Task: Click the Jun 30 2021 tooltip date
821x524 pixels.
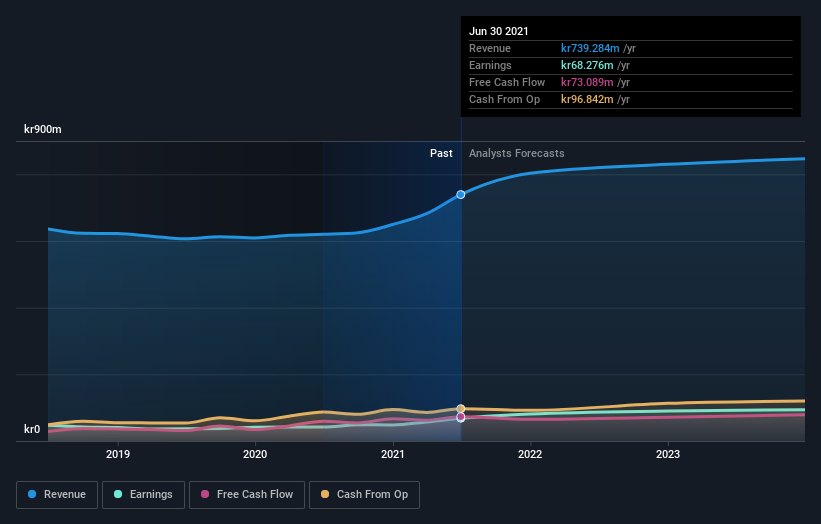Action: click(498, 31)
